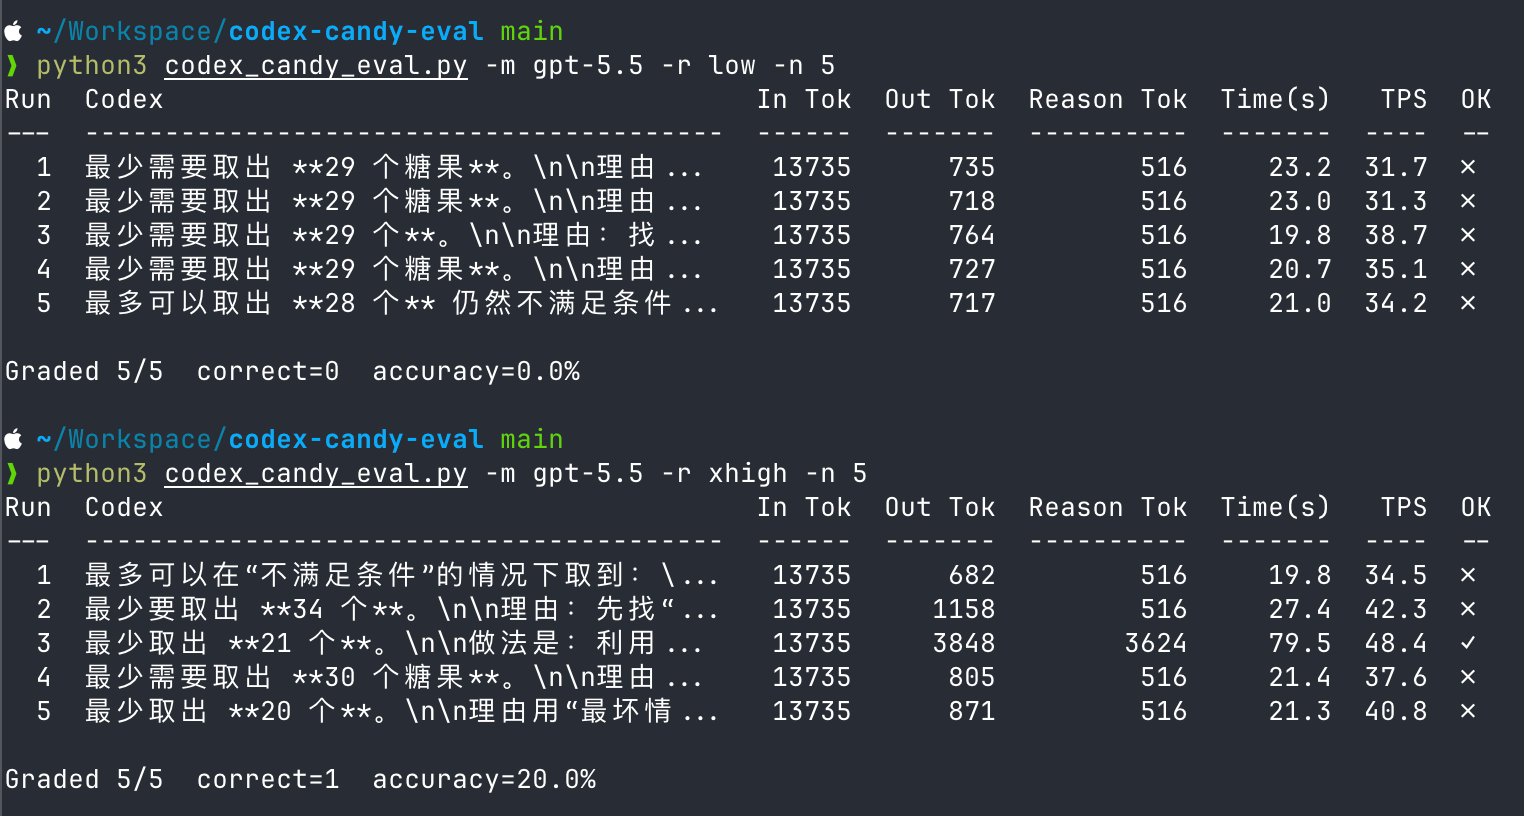
Task: Click underlined codex_candy_eval.py in the first command
Action: [x=316, y=66]
